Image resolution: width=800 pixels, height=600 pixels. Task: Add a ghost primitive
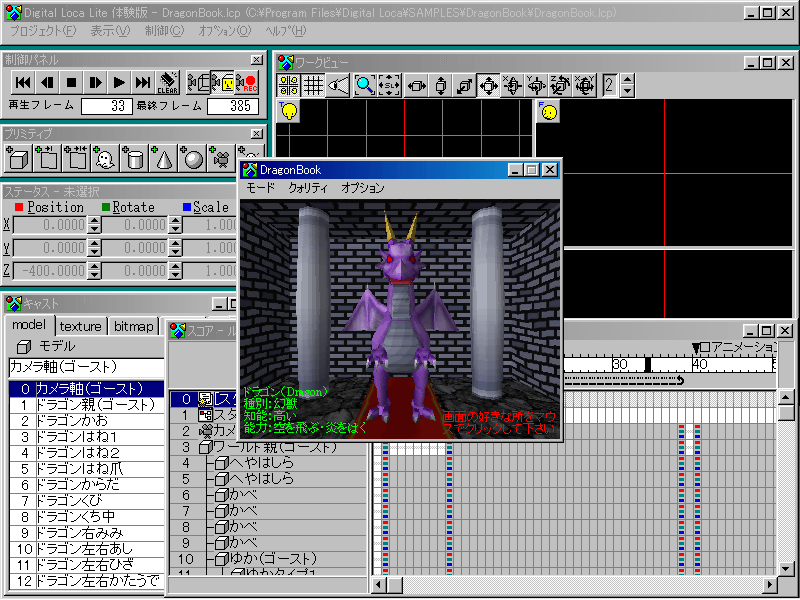coord(105,158)
